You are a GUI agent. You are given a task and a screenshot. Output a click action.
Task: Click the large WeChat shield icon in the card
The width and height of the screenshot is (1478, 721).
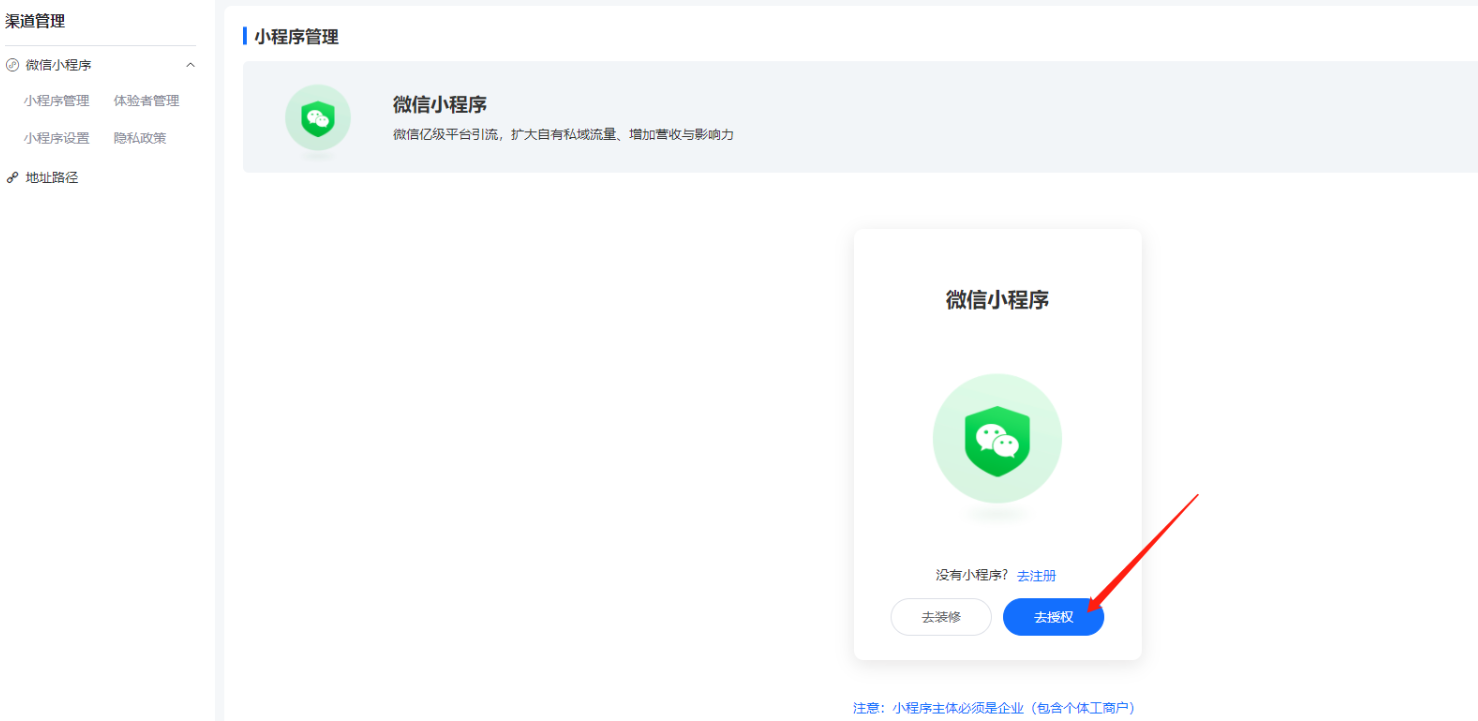997,440
